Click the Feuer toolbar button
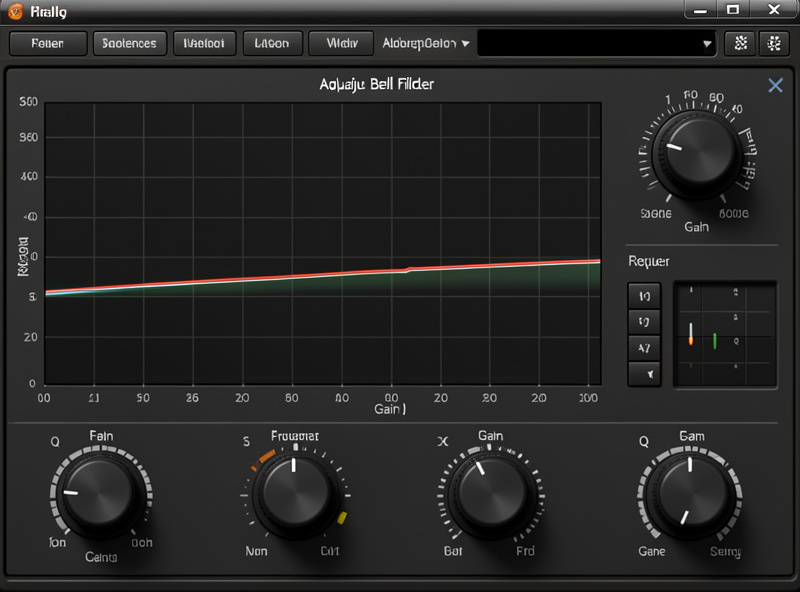Viewport: 800px width, 592px height. [x=48, y=43]
